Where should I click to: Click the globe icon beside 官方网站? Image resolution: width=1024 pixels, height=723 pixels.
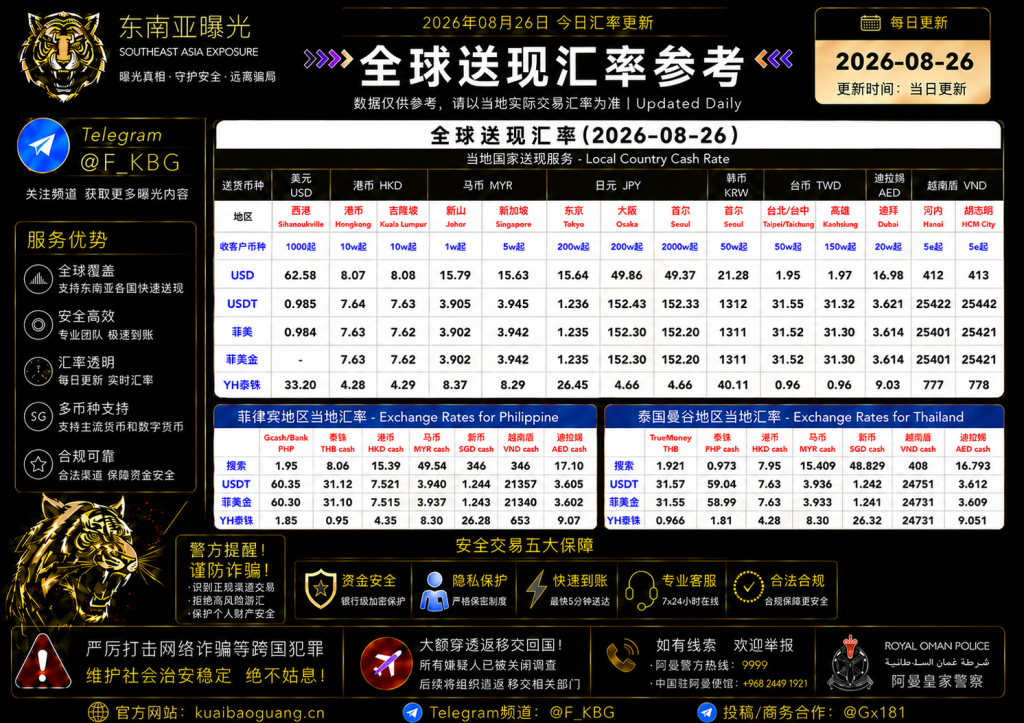coord(99,712)
